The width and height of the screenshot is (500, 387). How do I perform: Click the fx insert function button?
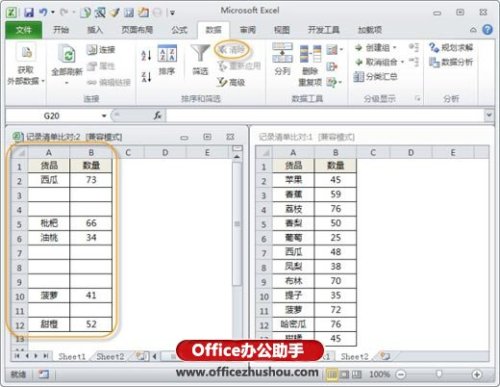coord(157,116)
